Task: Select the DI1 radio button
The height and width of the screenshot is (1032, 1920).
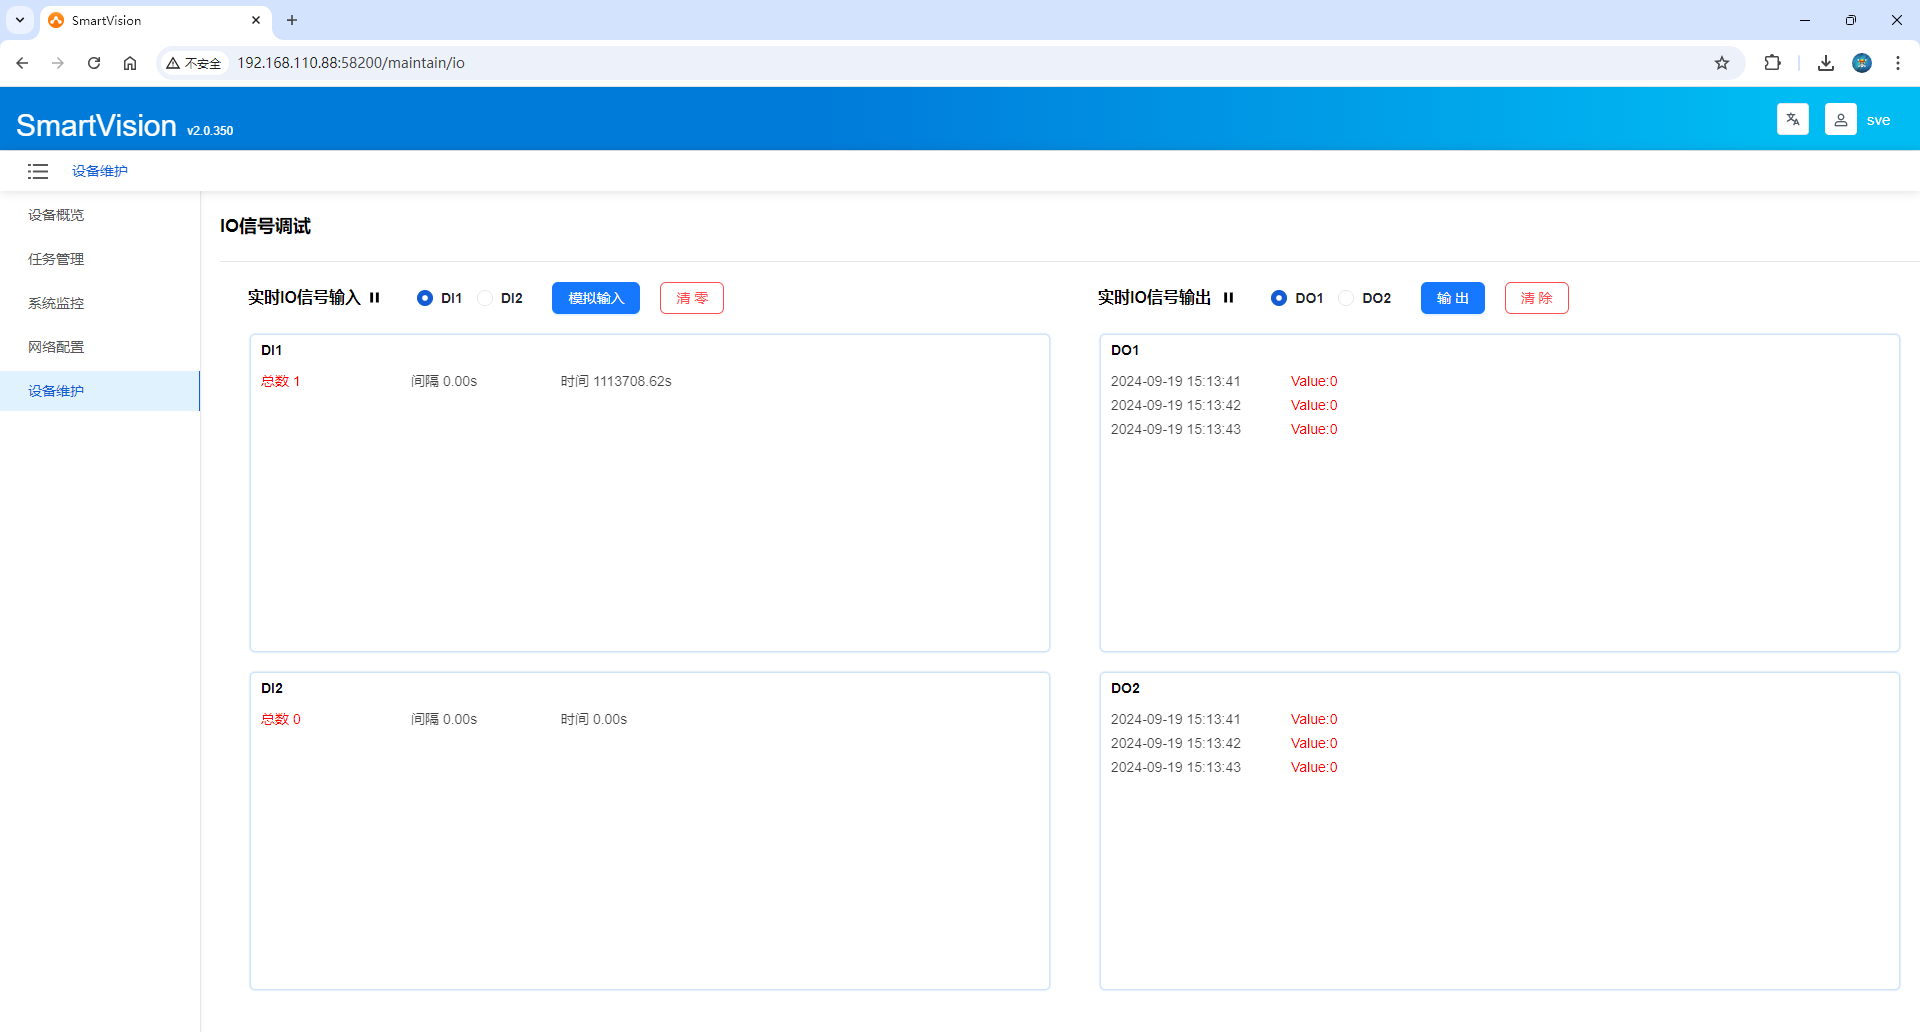Action: (425, 298)
